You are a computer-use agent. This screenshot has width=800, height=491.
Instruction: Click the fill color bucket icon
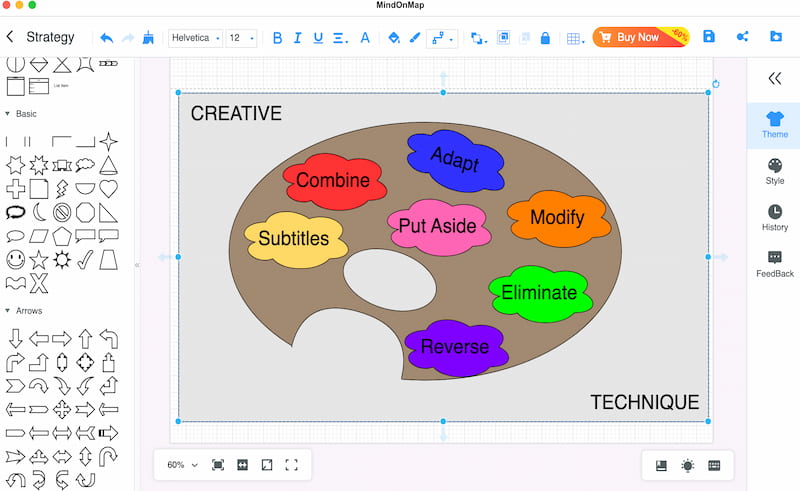(393, 38)
